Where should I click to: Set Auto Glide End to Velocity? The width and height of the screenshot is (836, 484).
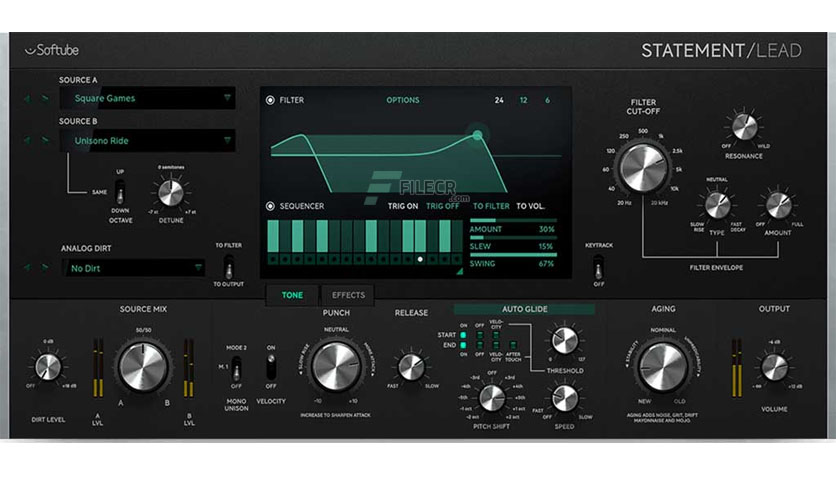point(496,345)
